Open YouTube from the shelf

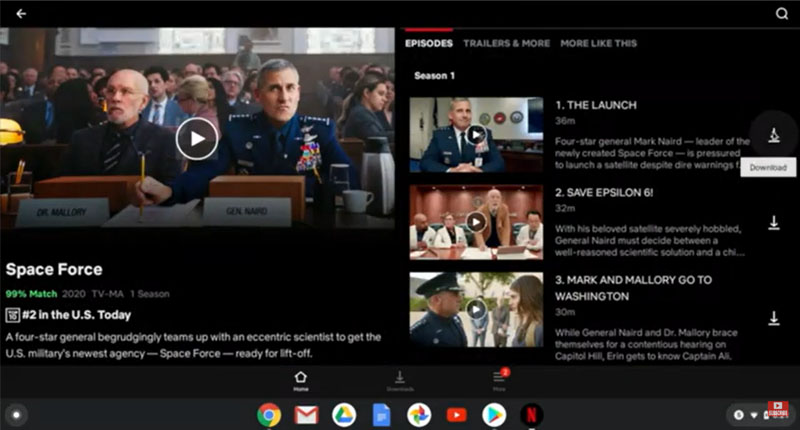pos(456,415)
